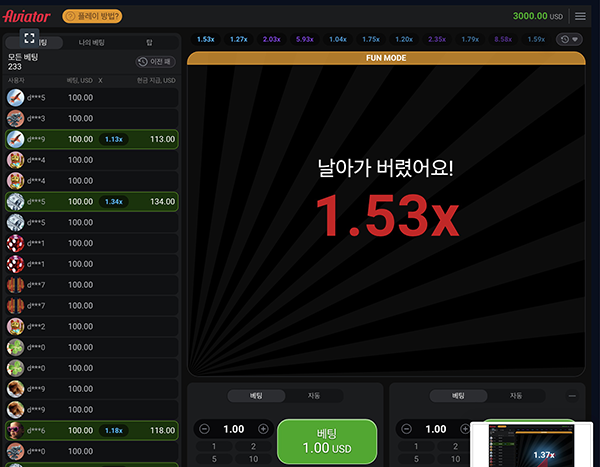This screenshot has width=600, height=467.
Task: Click the 5.93x multiplier in history bar
Action: coord(304,40)
